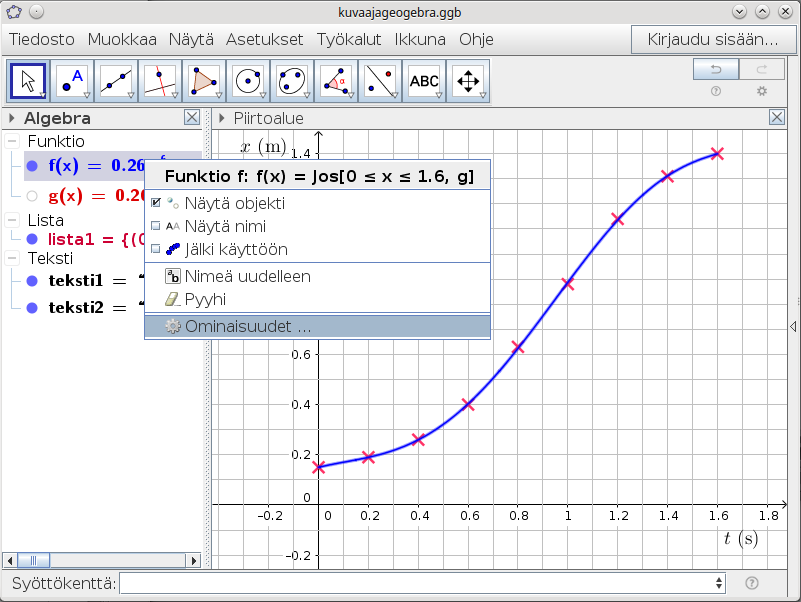The height and width of the screenshot is (602, 801).
Task: Open Ominaisuudet from the context menu
Action: [248, 326]
